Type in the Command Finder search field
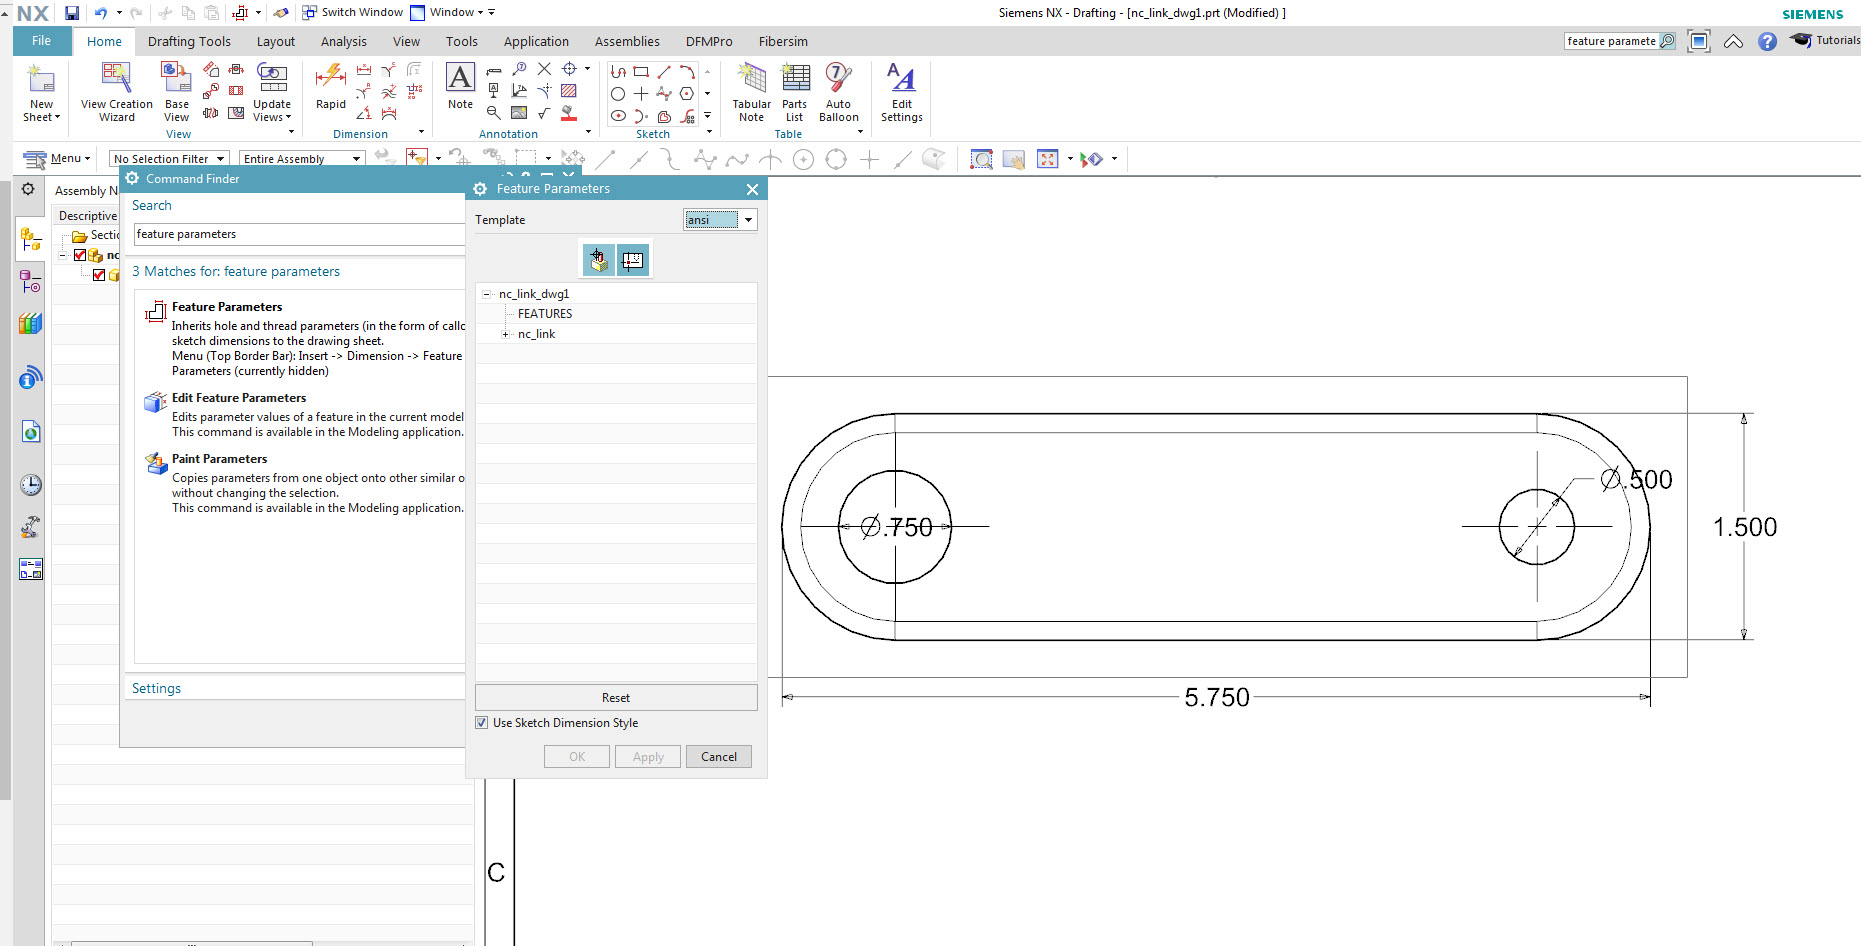Viewport: 1861px width, 946px height. pyautogui.click(x=298, y=234)
